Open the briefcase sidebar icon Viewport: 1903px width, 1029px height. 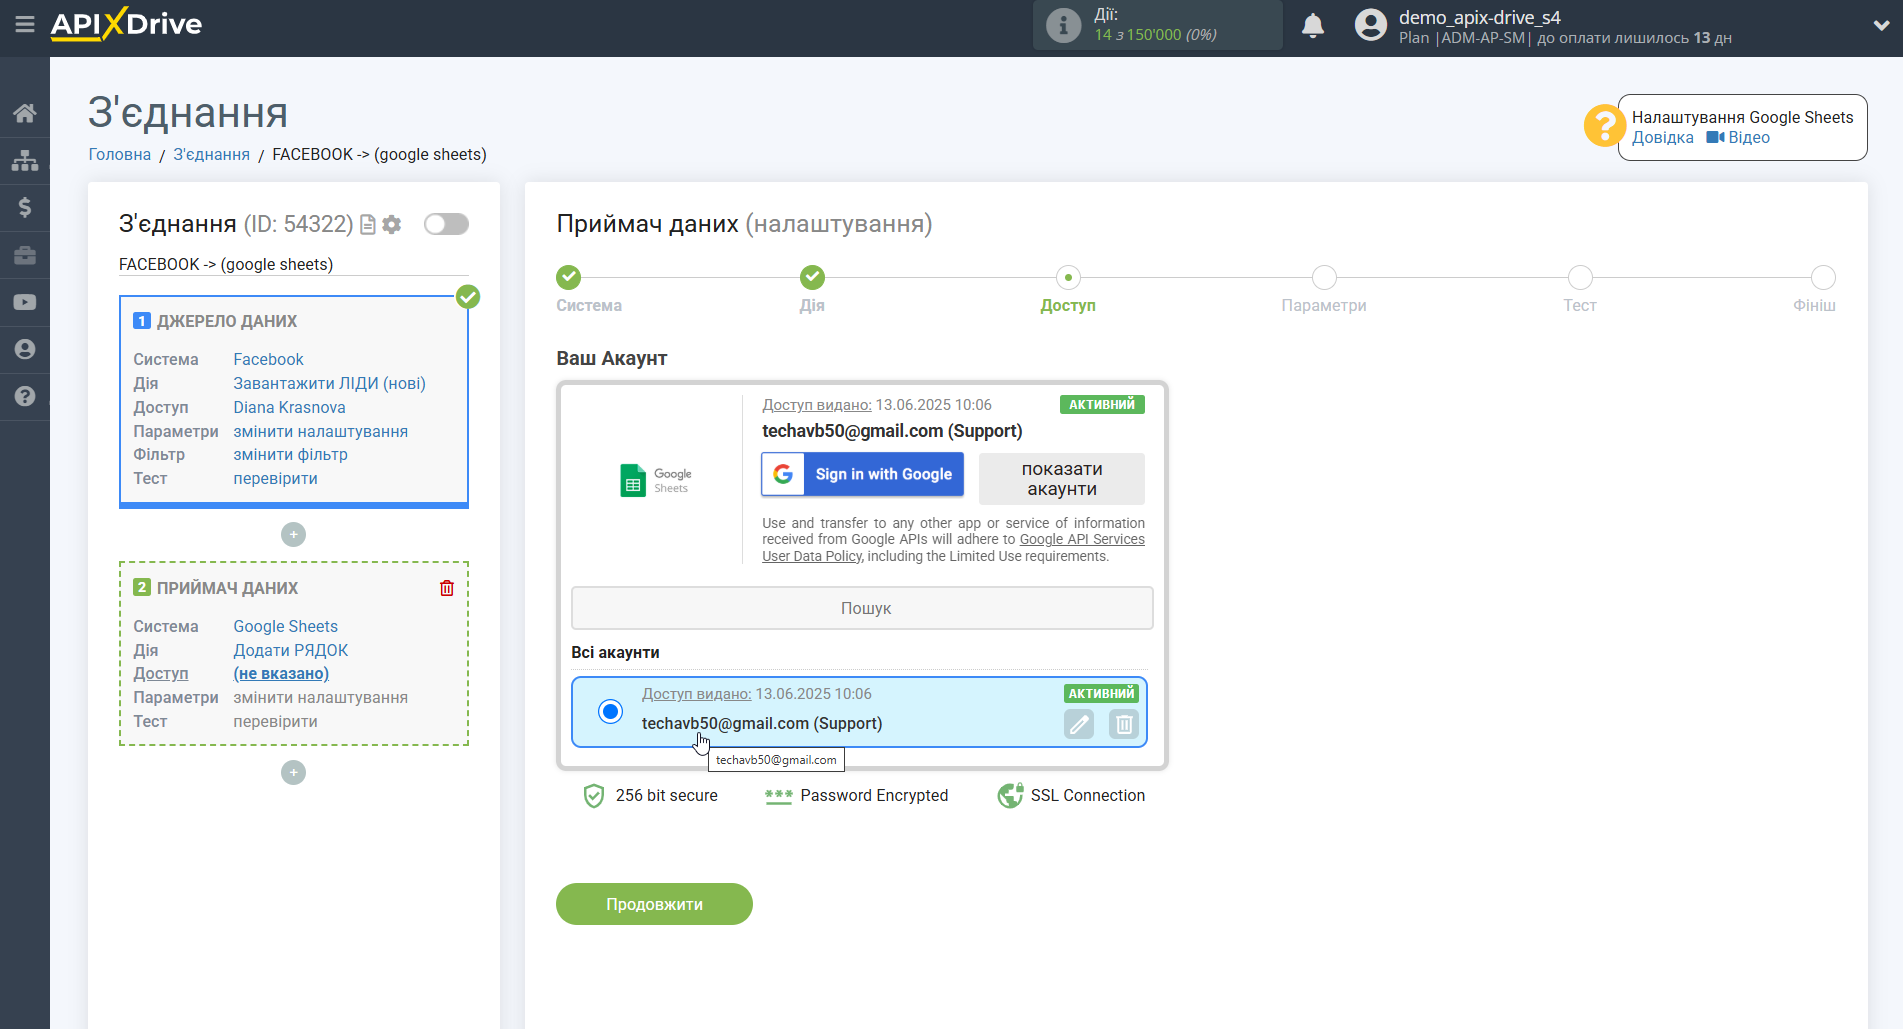point(25,255)
